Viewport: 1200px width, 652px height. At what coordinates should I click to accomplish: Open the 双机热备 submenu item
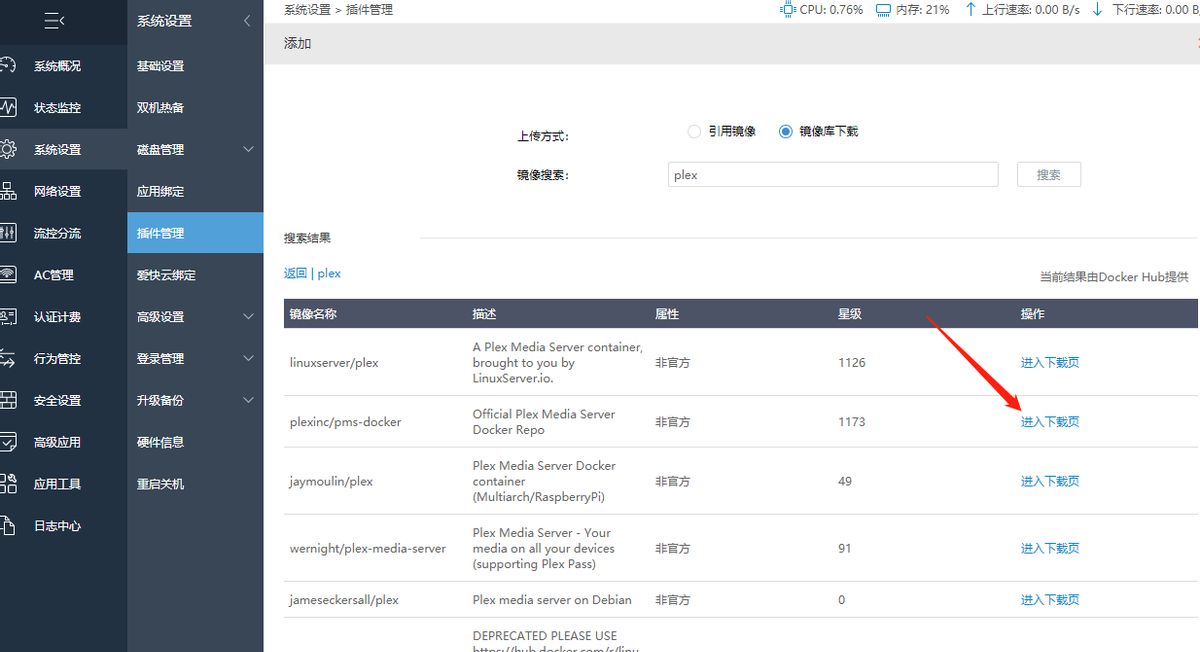point(160,107)
